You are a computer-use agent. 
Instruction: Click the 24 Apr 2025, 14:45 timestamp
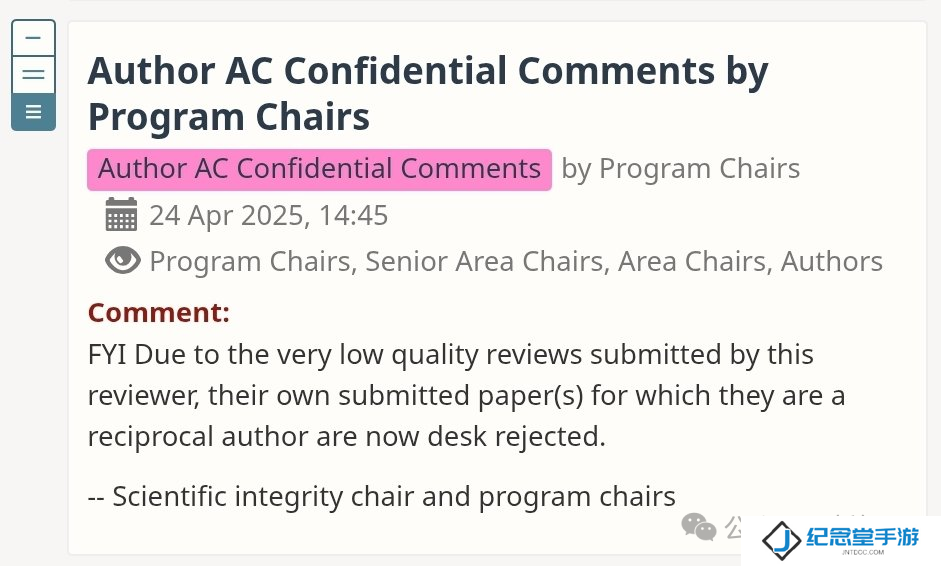[x=268, y=215]
